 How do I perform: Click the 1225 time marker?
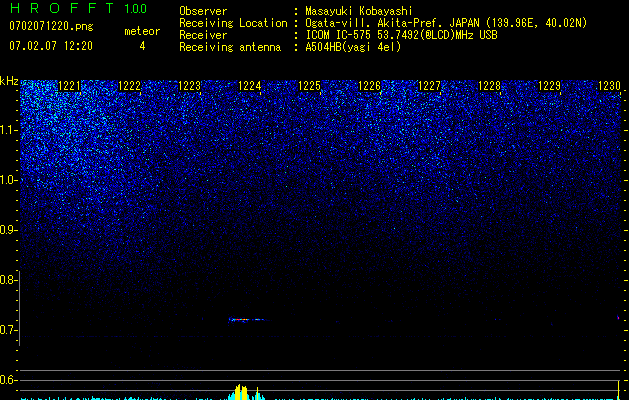(x=309, y=86)
